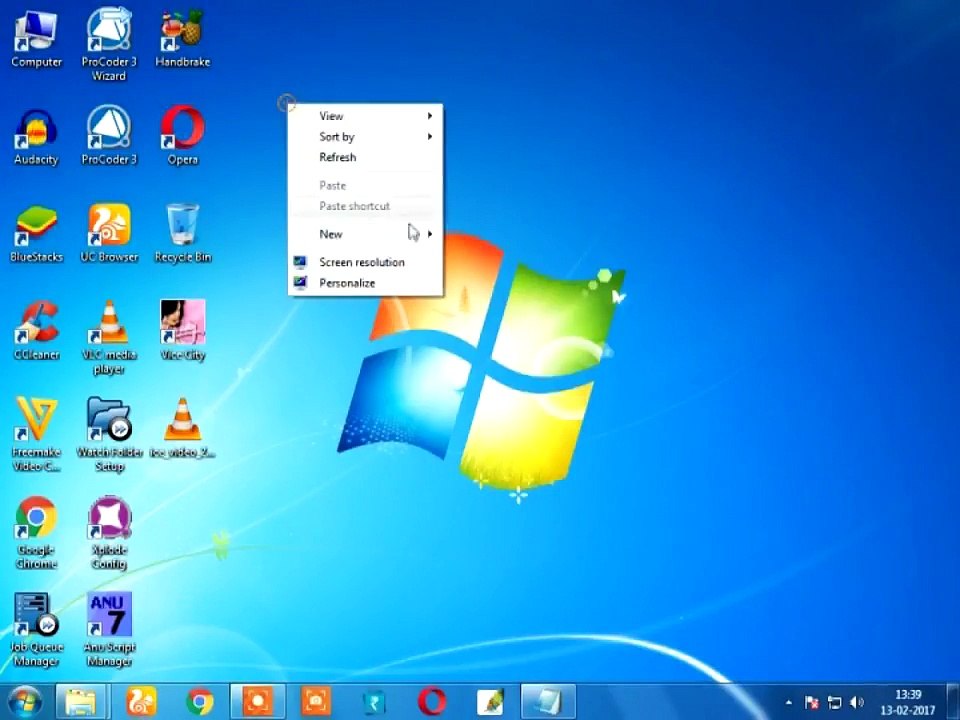Select the Recycle Bin icon

tap(182, 234)
